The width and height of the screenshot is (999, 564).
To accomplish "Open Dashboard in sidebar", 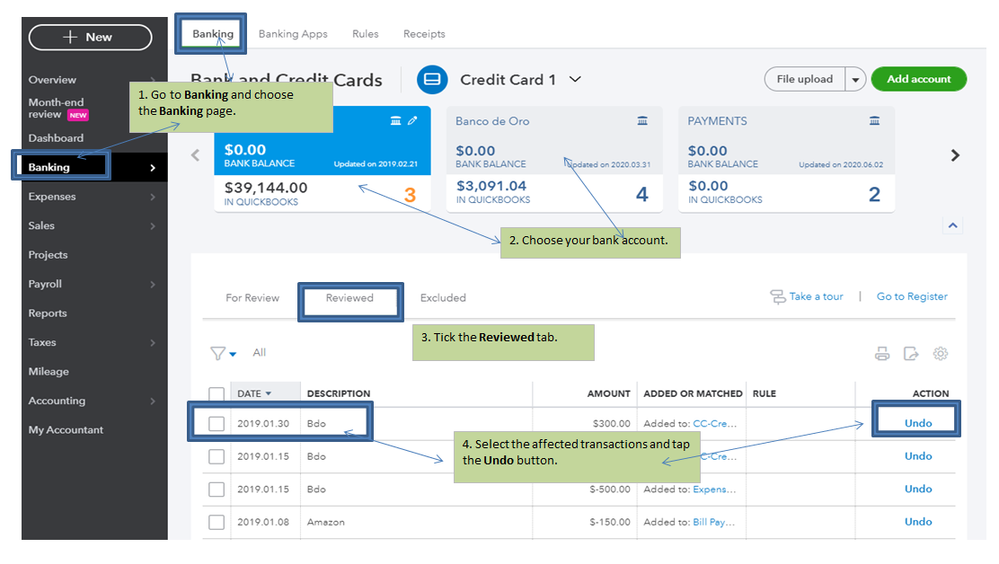I will click(55, 138).
